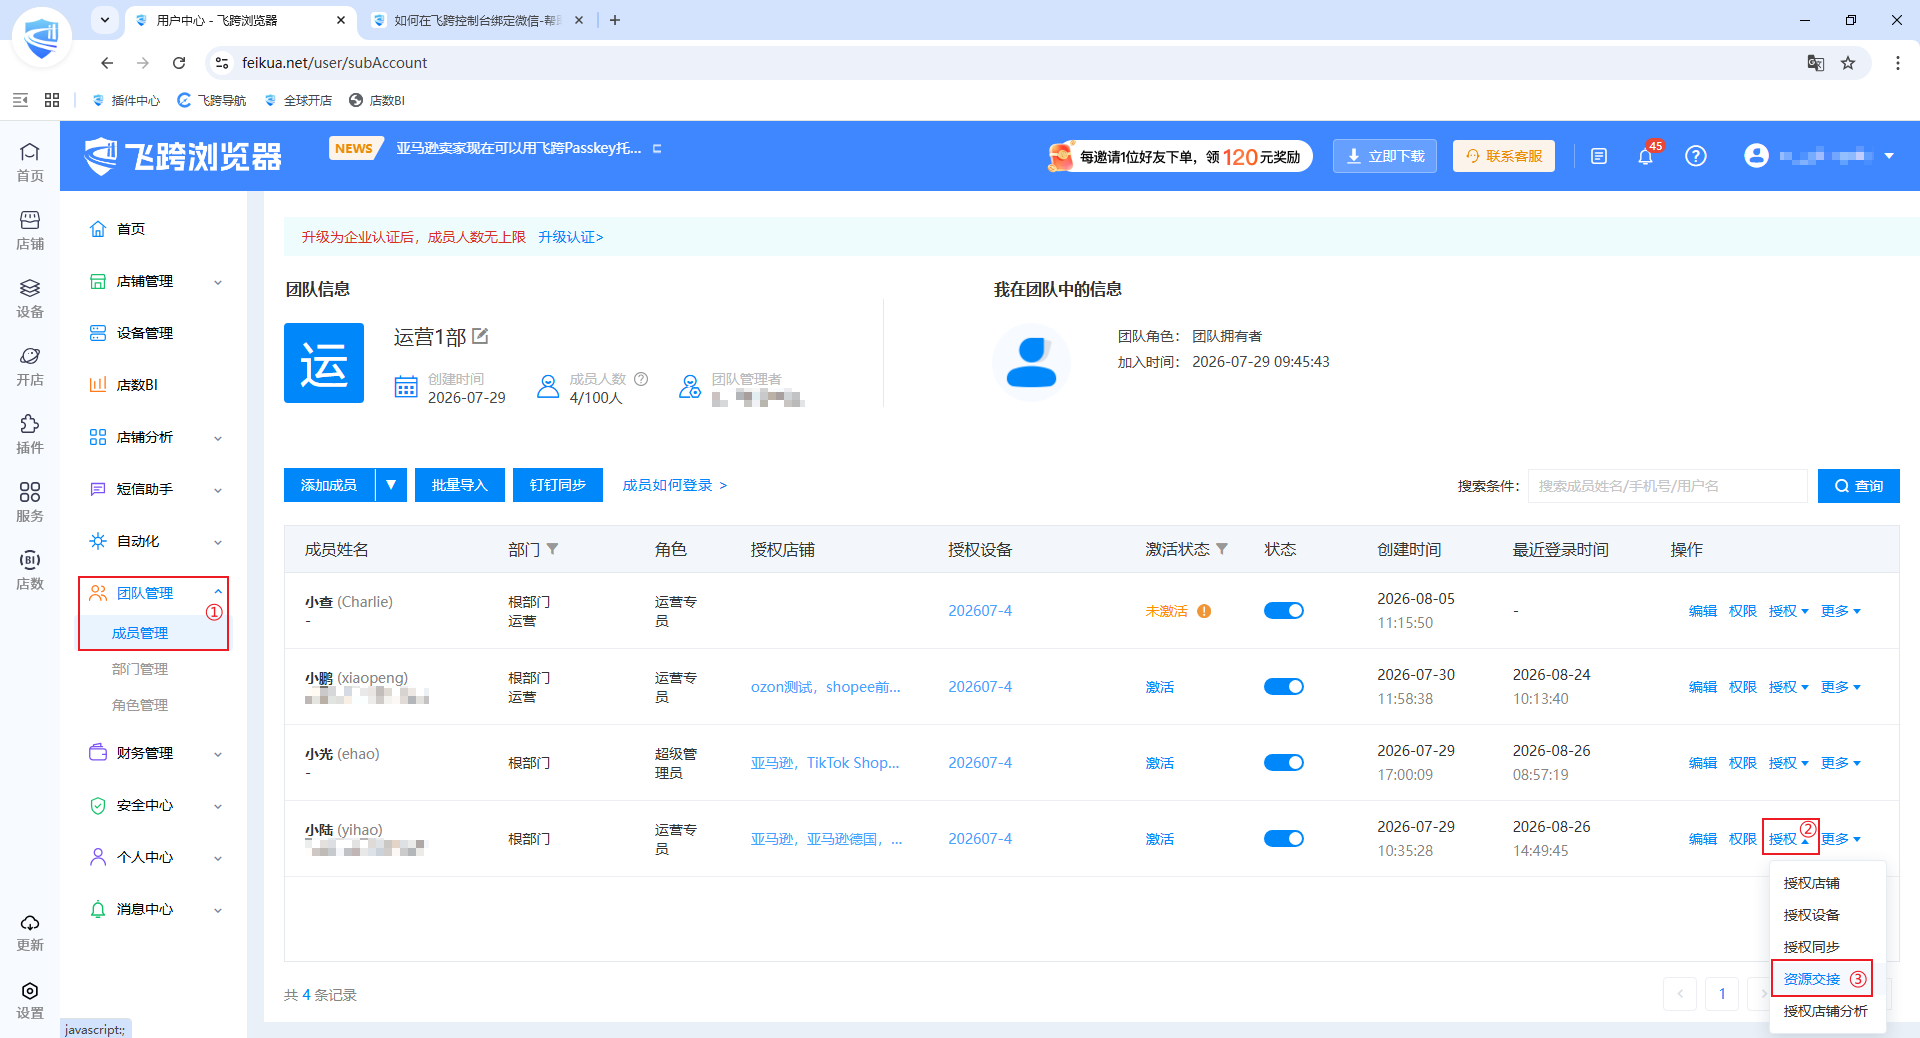Open the 授权 dropdown in 小鹏 (xiaopeng) row
The width and height of the screenshot is (1920, 1038).
click(1788, 687)
